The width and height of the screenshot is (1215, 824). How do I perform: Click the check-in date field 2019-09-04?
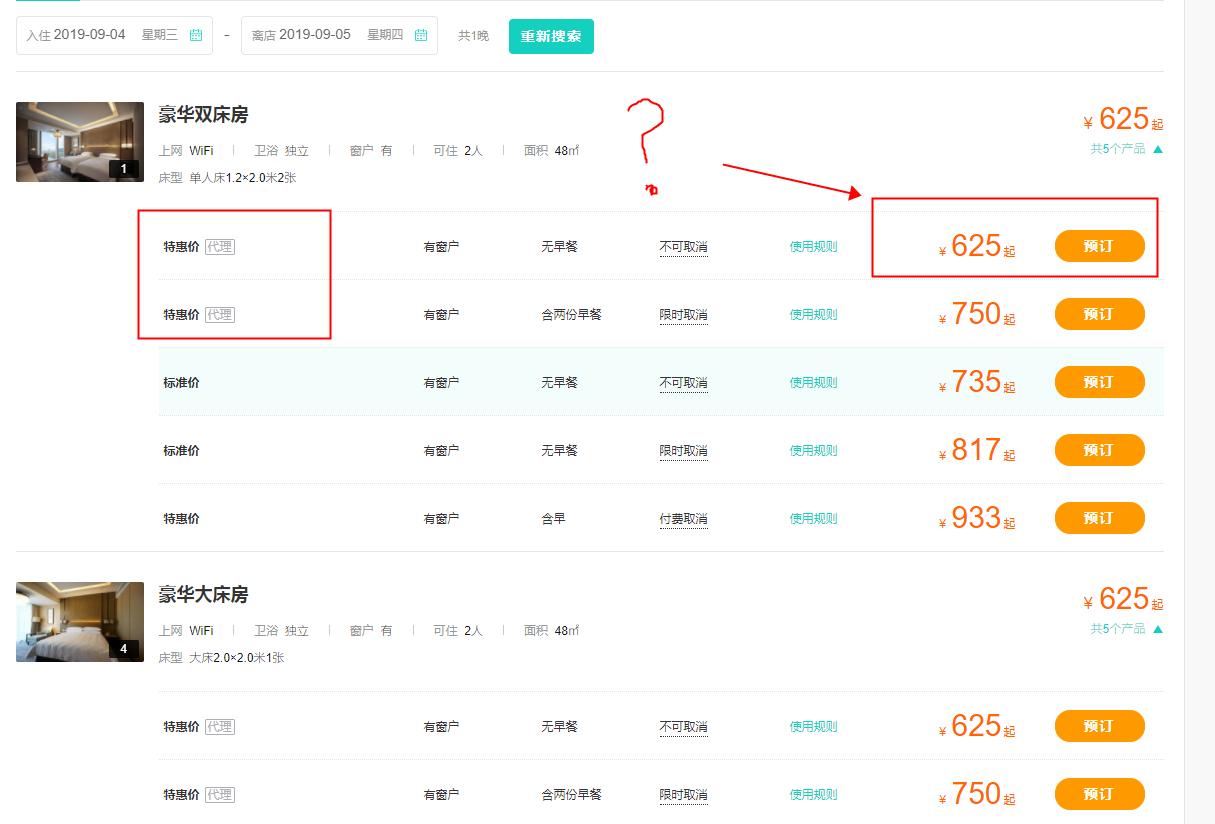(x=114, y=35)
